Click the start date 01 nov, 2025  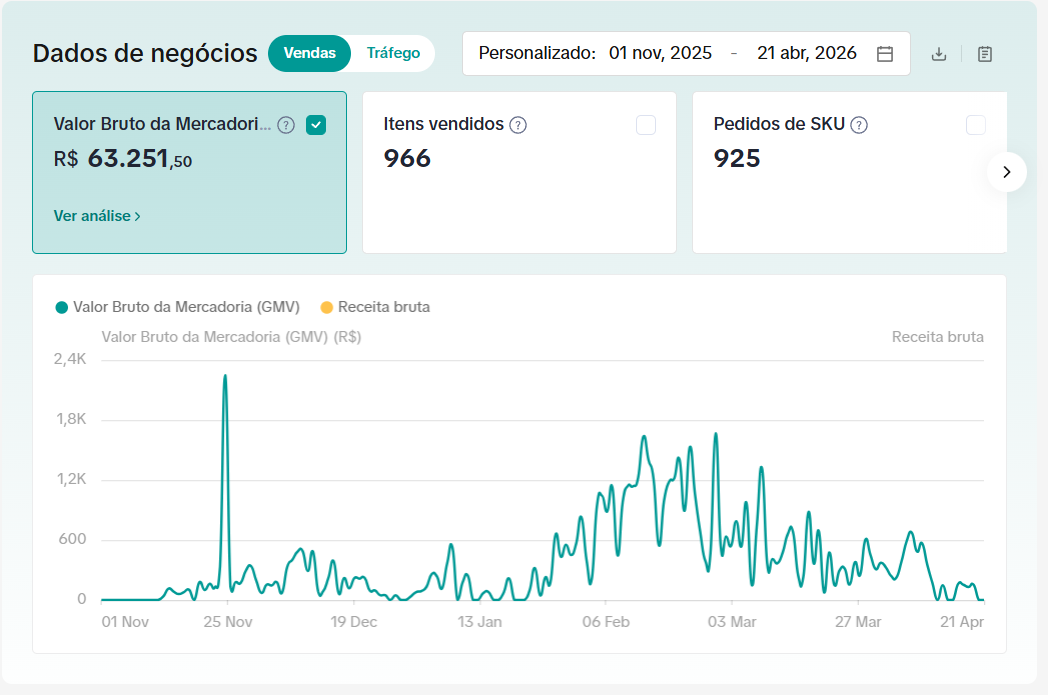click(x=660, y=53)
